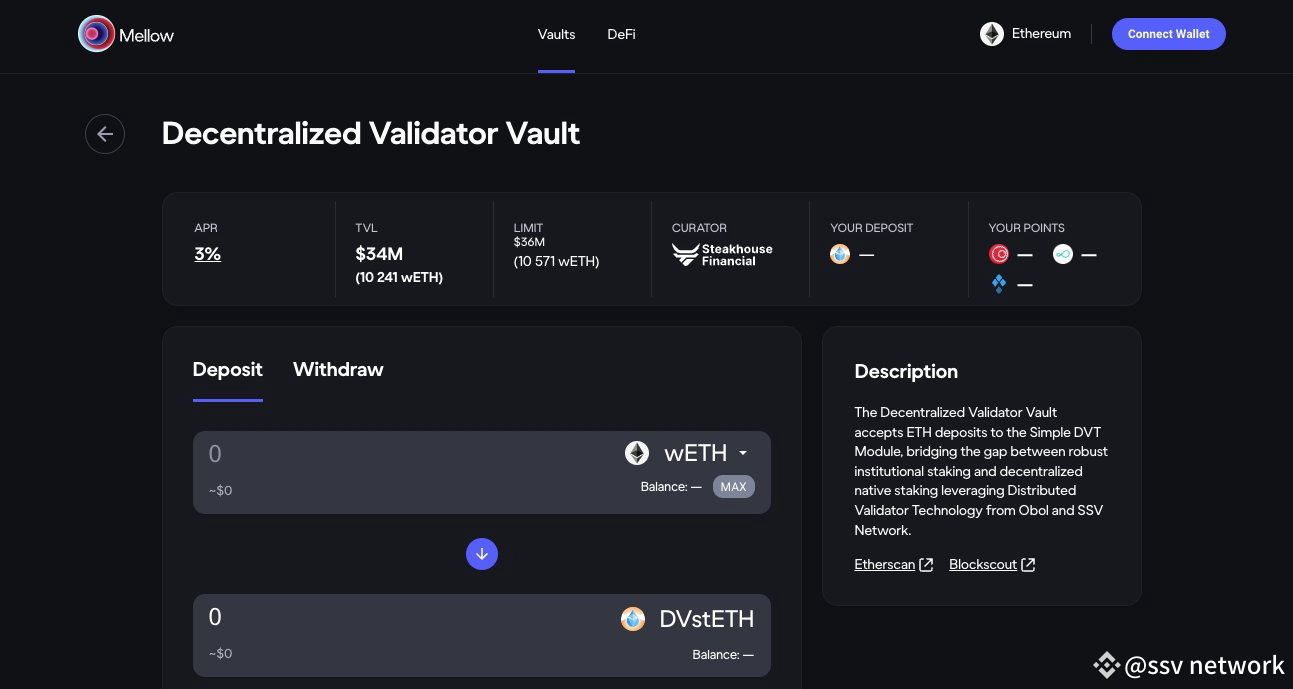This screenshot has height=689, width=1293.
Task: Click the green infinity points icon
Action: click(1062, 254)
